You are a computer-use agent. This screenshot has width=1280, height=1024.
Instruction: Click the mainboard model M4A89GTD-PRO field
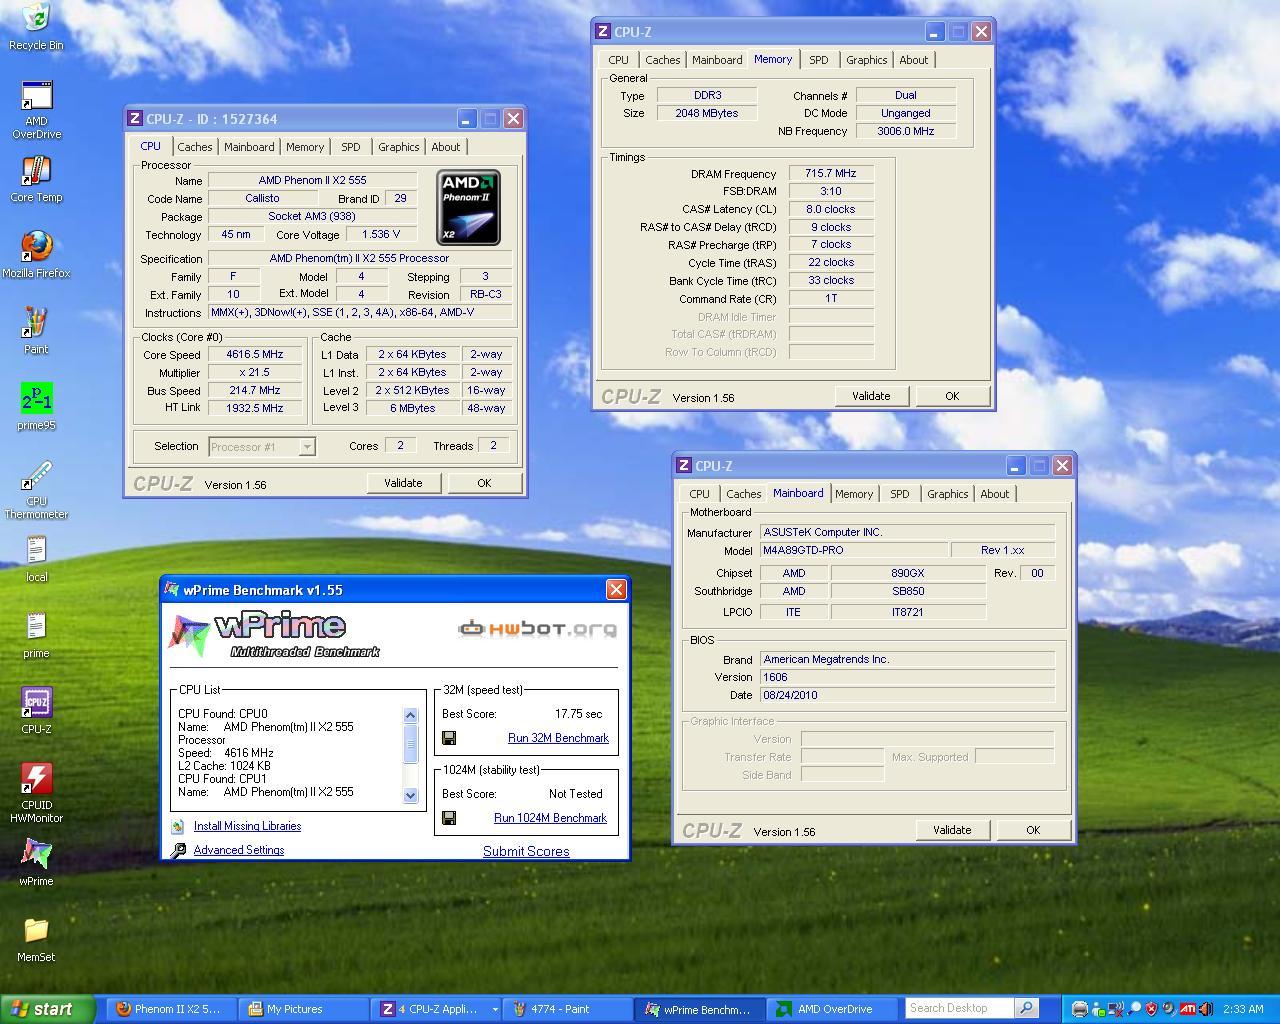click(x=853, y=550)
